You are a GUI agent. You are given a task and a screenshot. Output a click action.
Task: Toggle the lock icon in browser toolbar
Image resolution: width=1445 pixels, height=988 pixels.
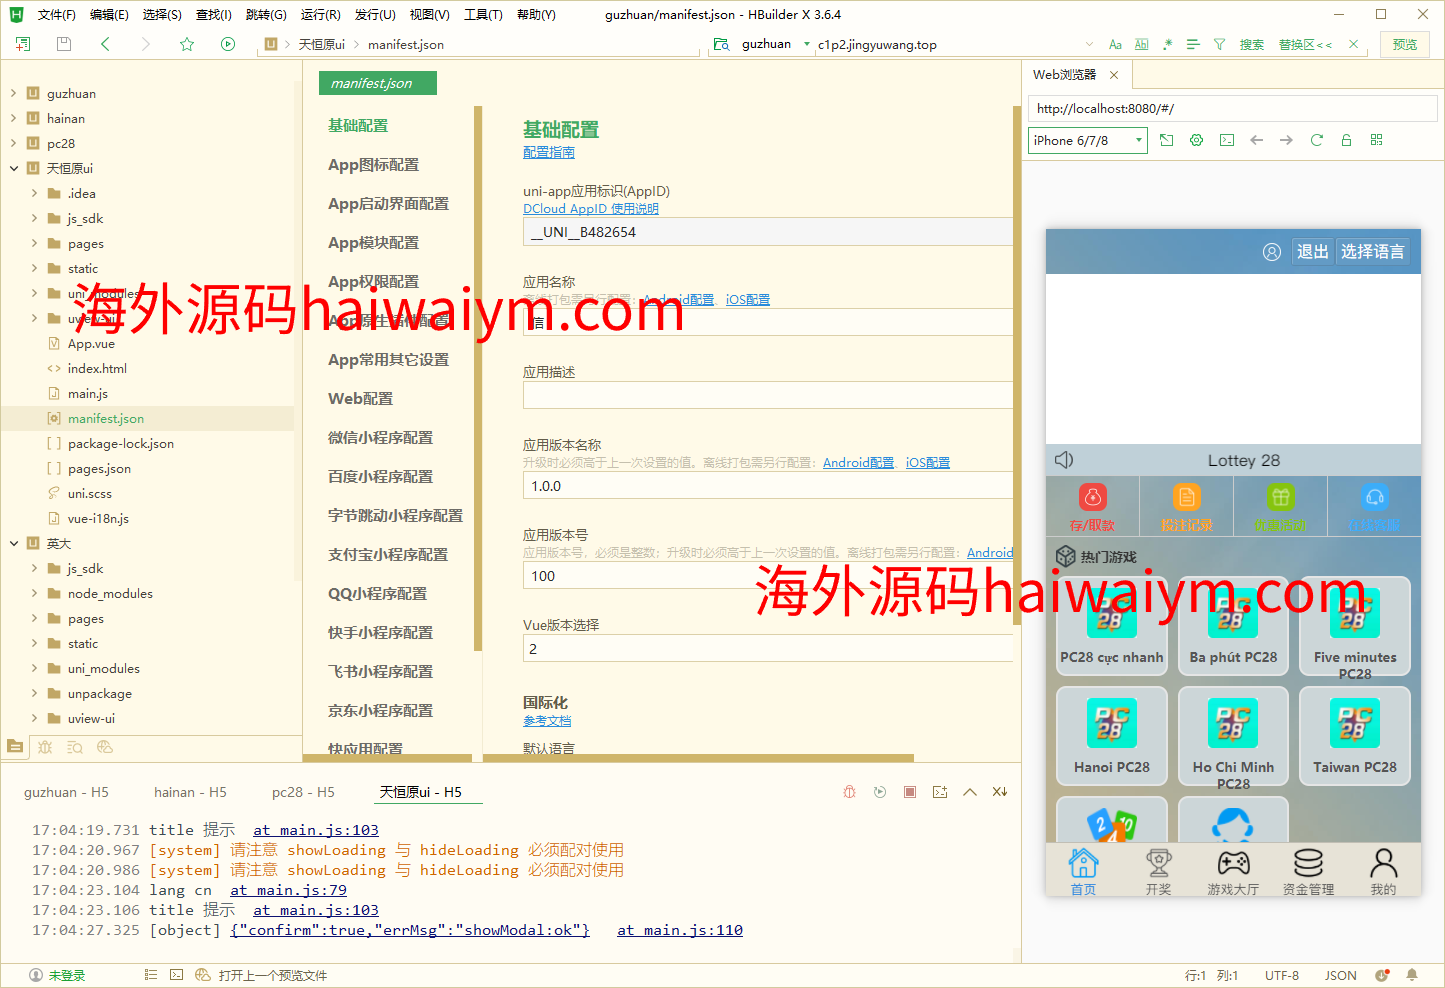[x=1346, y=140]
